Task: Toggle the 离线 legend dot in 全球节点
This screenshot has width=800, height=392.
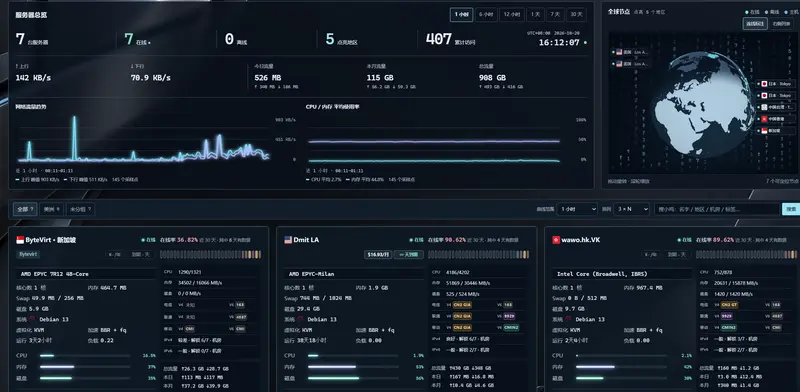Action: (766, 12)
